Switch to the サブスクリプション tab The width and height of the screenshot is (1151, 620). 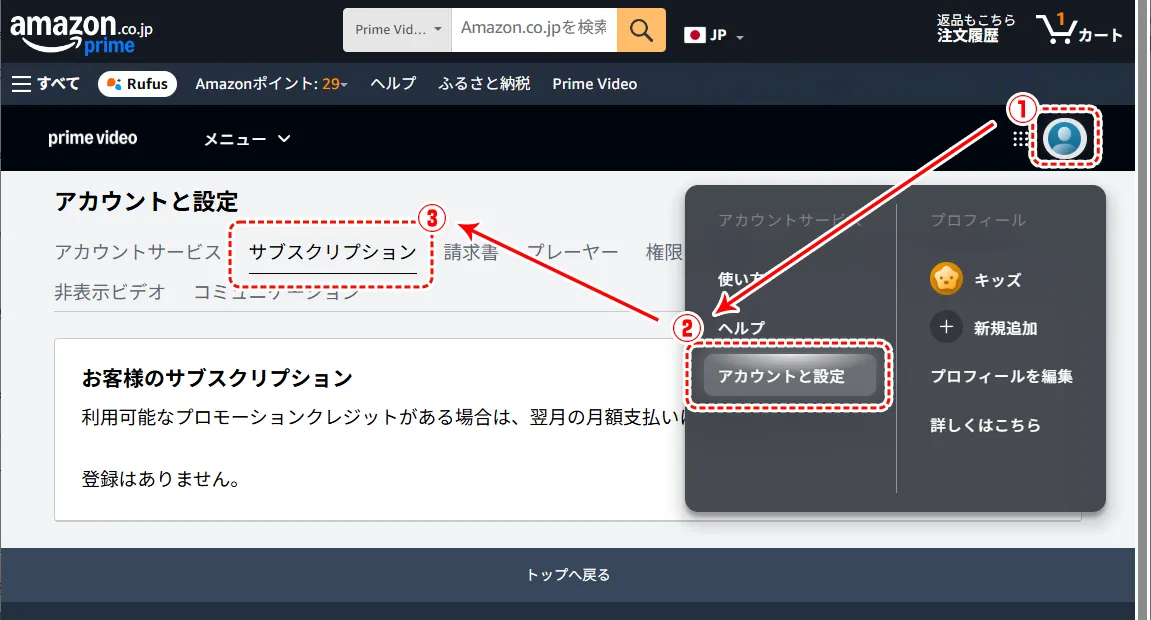click(333, 252)
